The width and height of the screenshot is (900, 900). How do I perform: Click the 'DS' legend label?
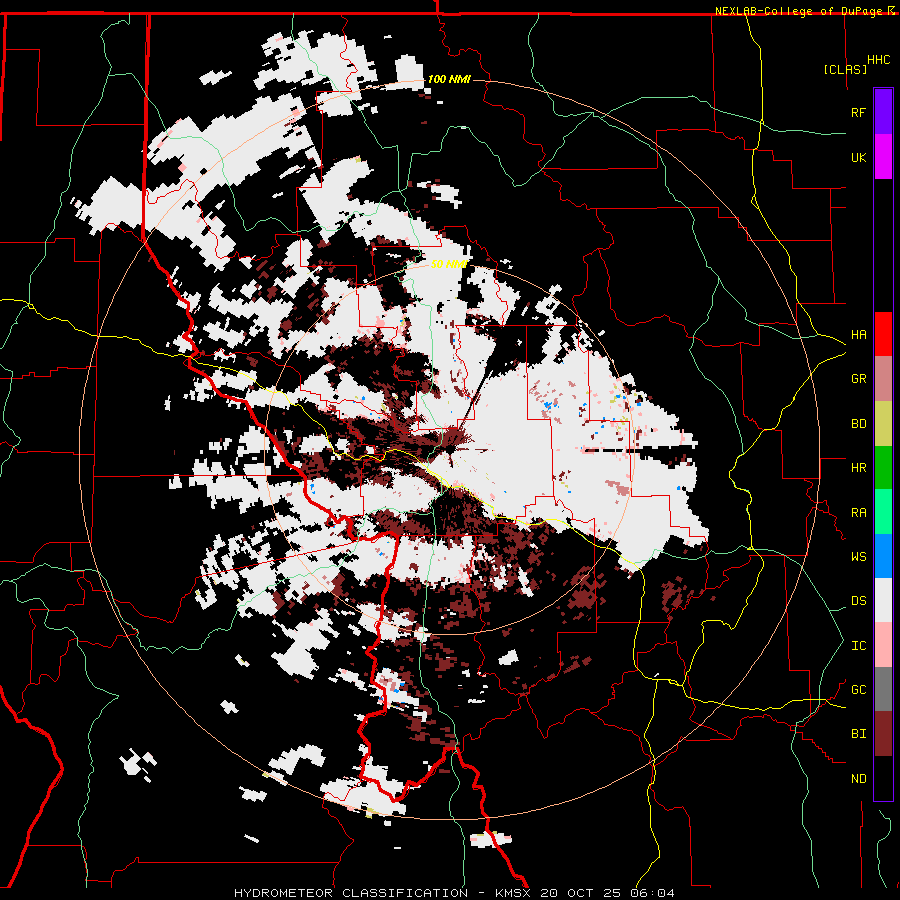pos(858,601)
